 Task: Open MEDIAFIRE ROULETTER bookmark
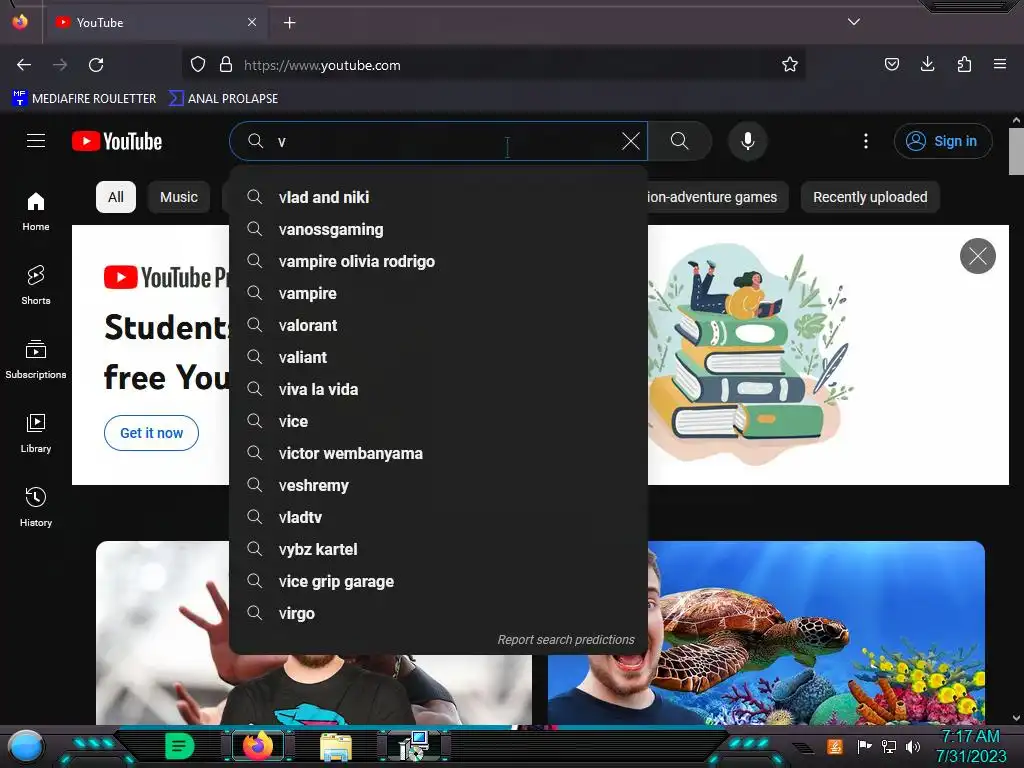tap(84, 99)
